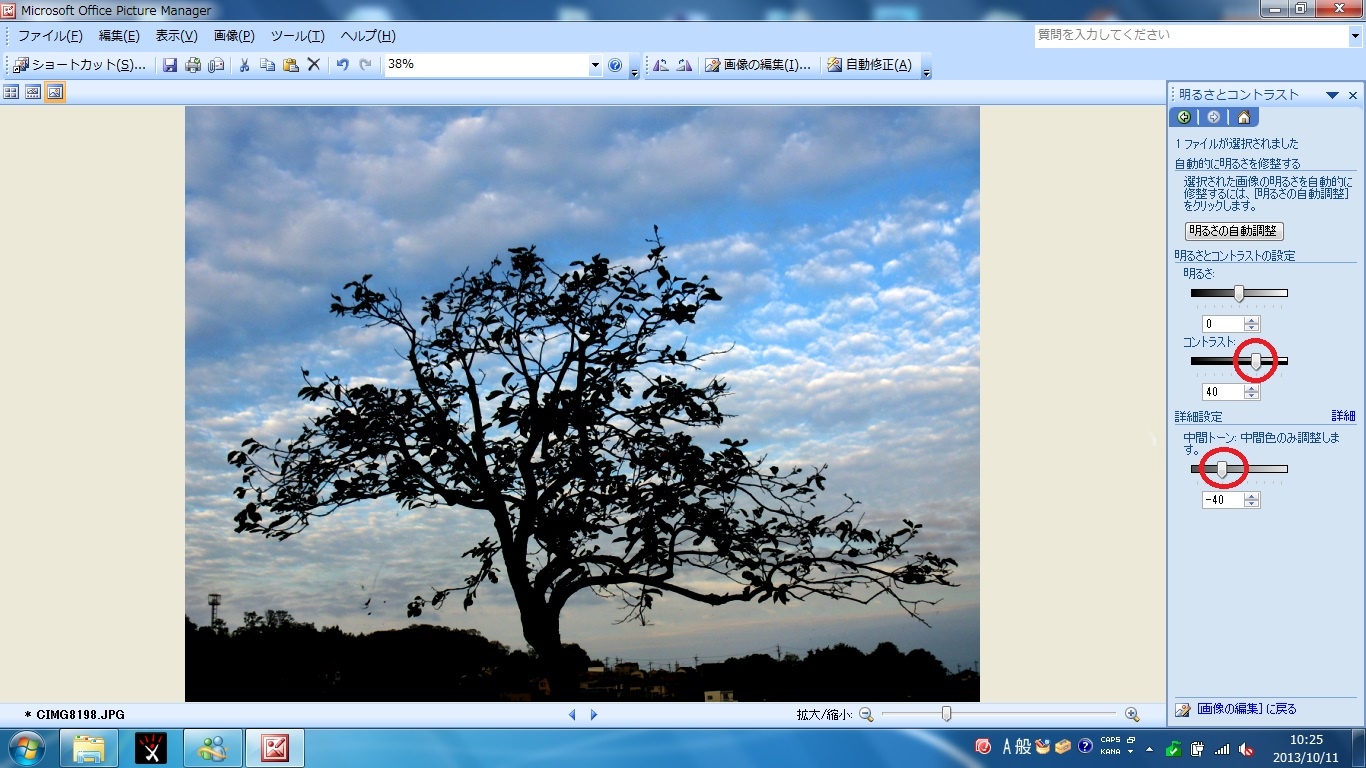This screenshot has height=768, width=1366.
Task: Open the ヘルプ(H) menu
Action: [368, 36]
